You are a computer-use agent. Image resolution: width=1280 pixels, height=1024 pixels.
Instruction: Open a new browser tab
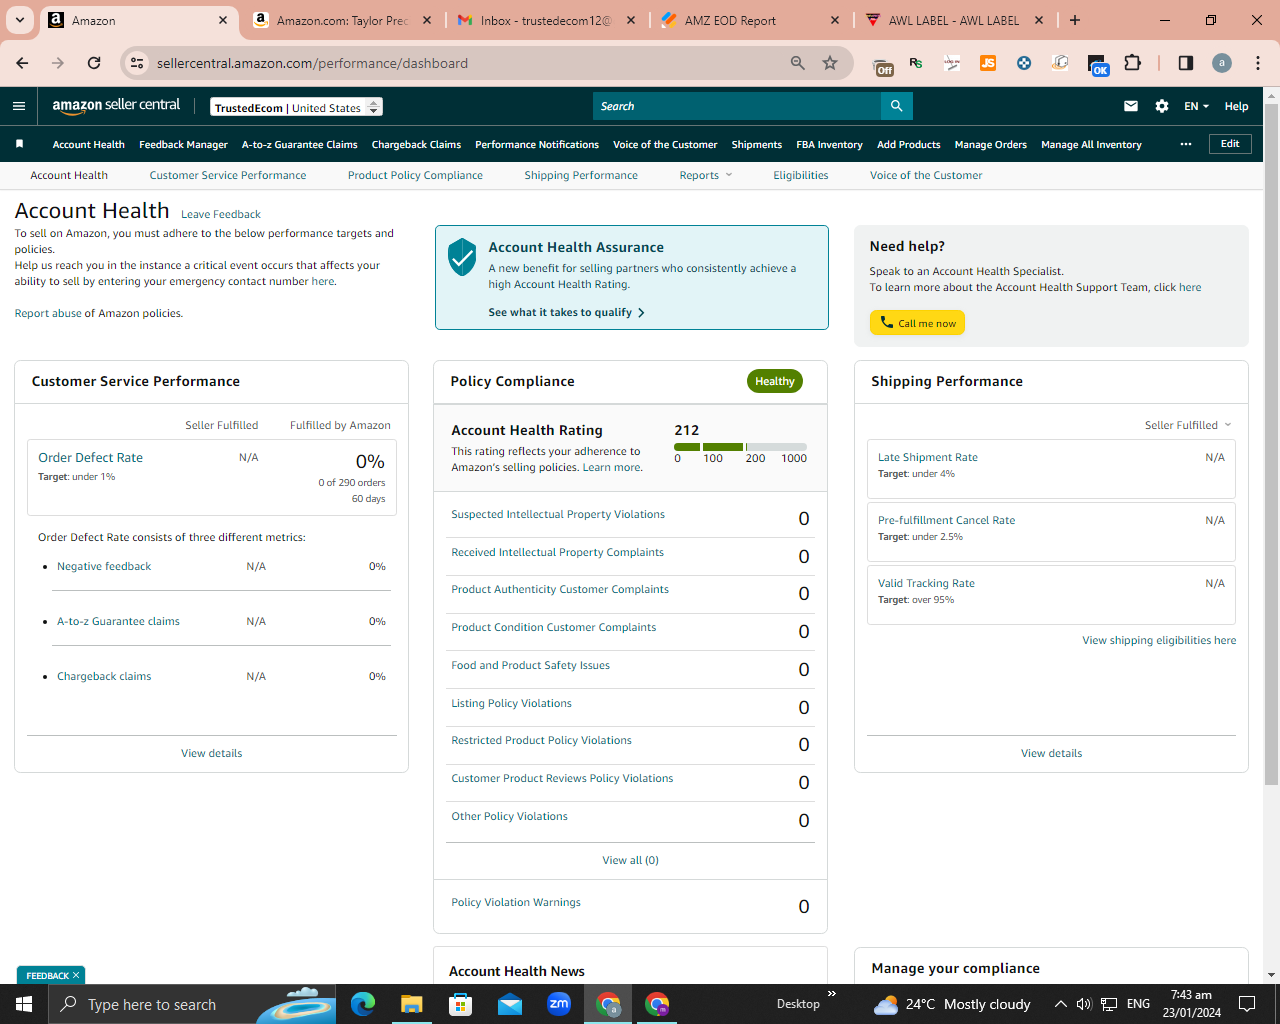pos(1075,20)
